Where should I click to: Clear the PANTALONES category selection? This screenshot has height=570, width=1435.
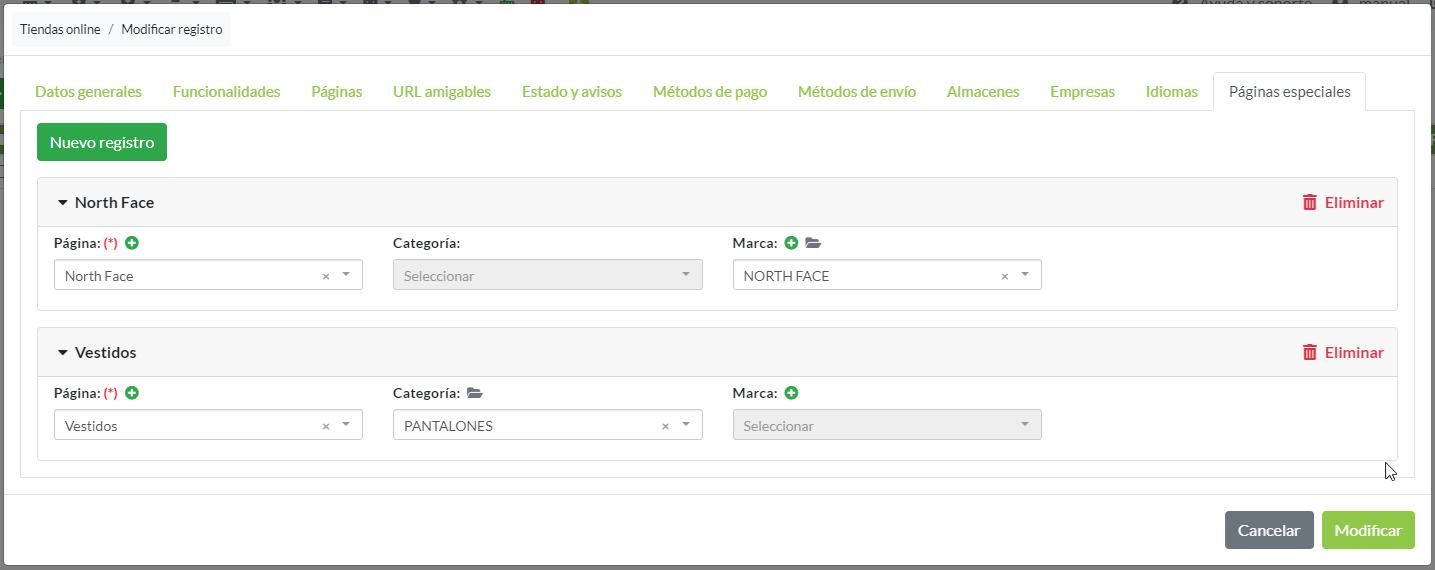click(665, 426)
